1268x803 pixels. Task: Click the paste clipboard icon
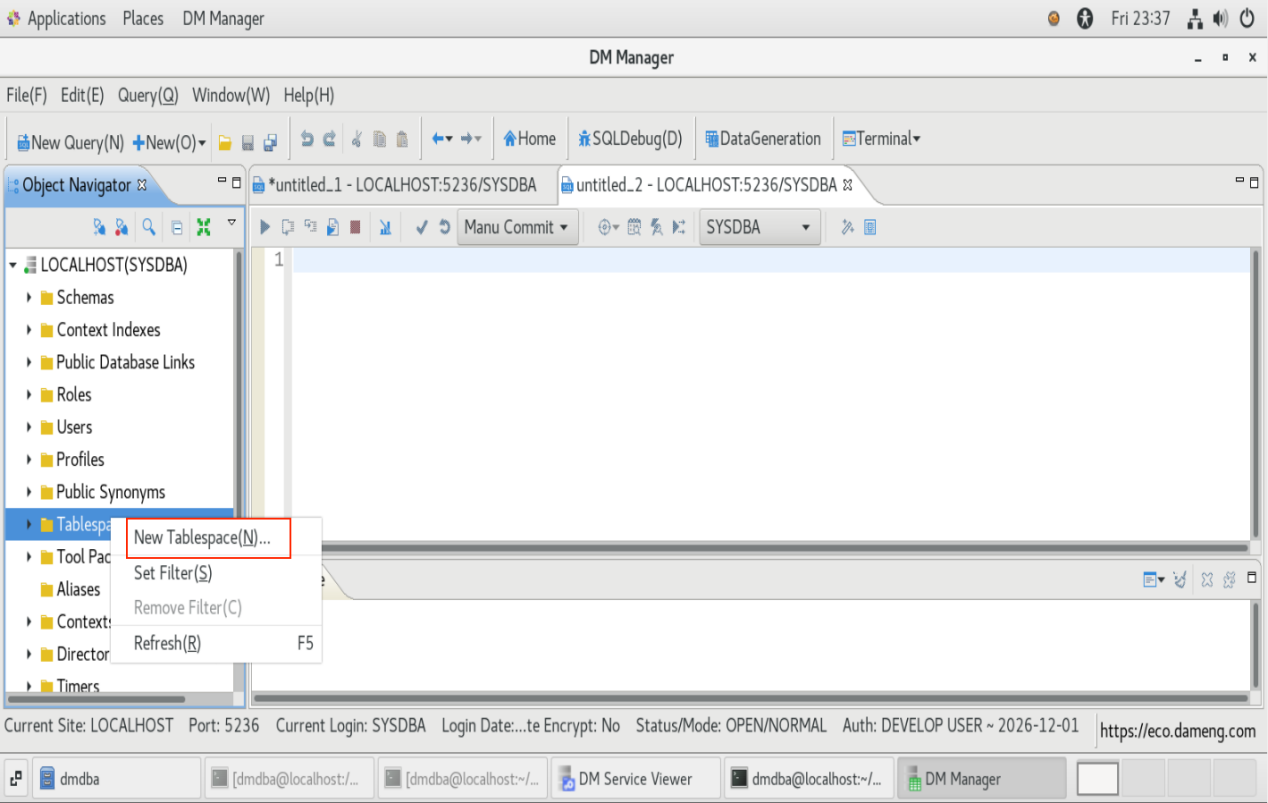point(402,140)
